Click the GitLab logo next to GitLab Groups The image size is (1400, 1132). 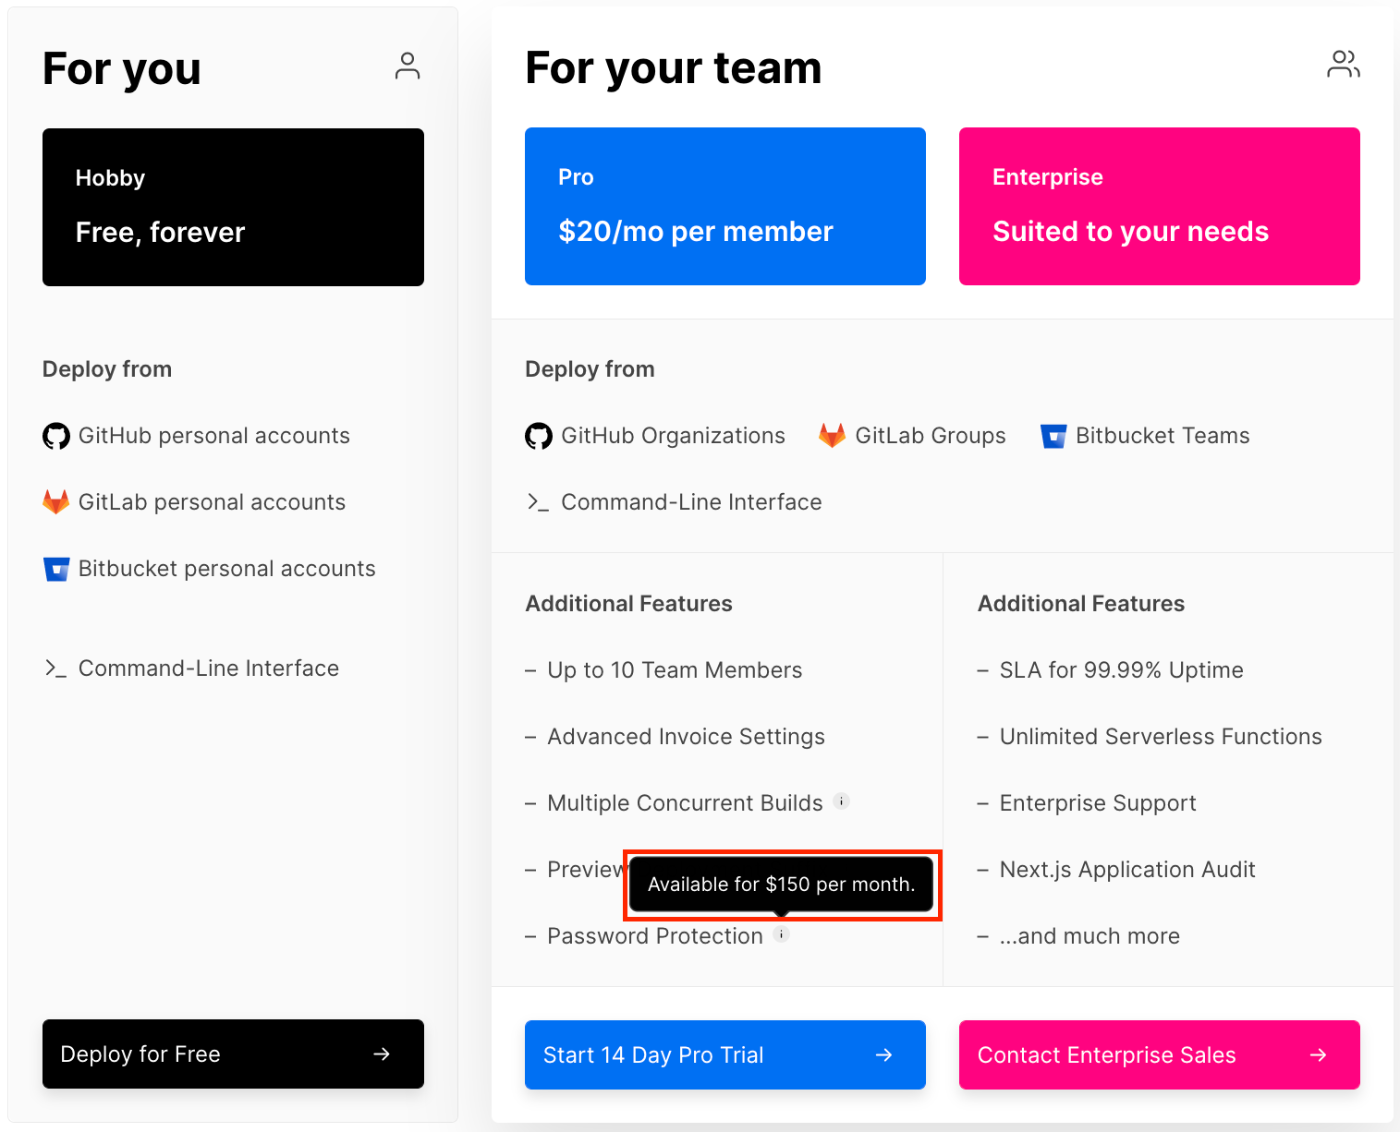pyautogui.click(x=832, y=435)
